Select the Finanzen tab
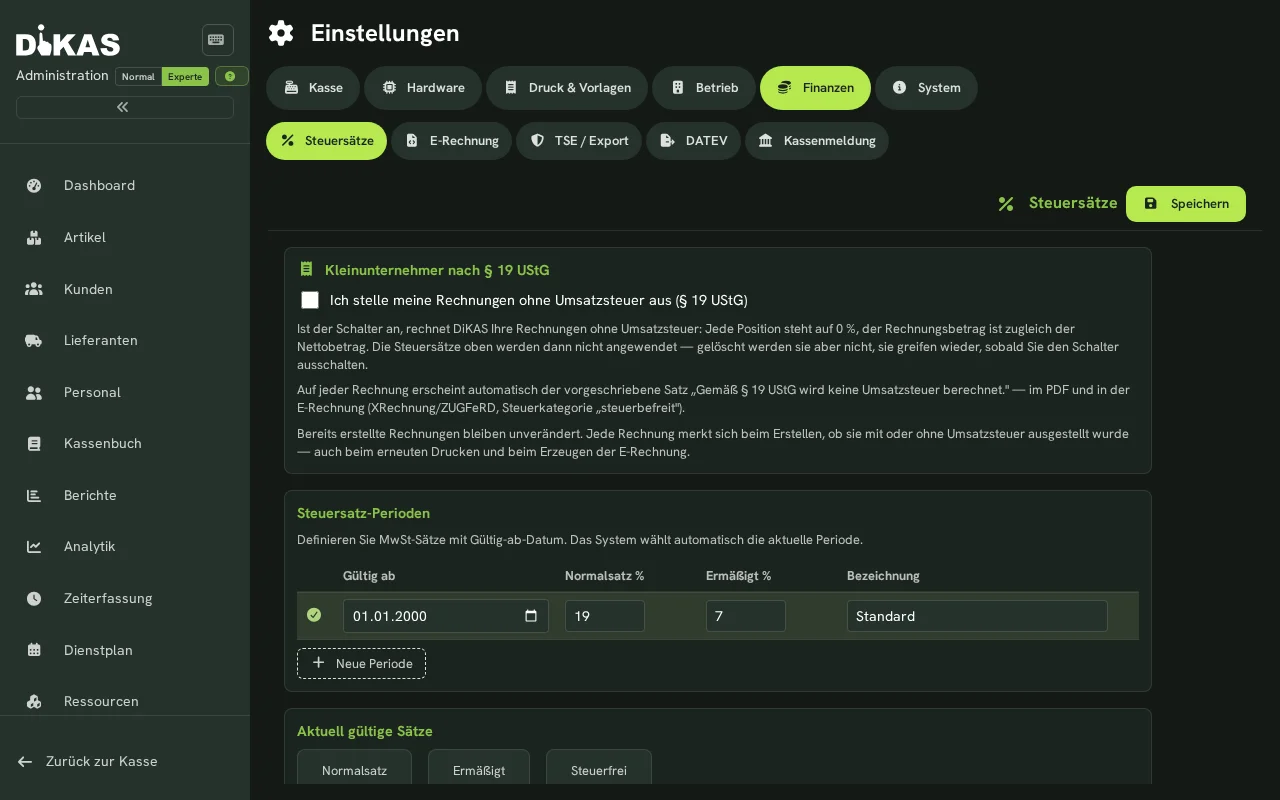 815,88
